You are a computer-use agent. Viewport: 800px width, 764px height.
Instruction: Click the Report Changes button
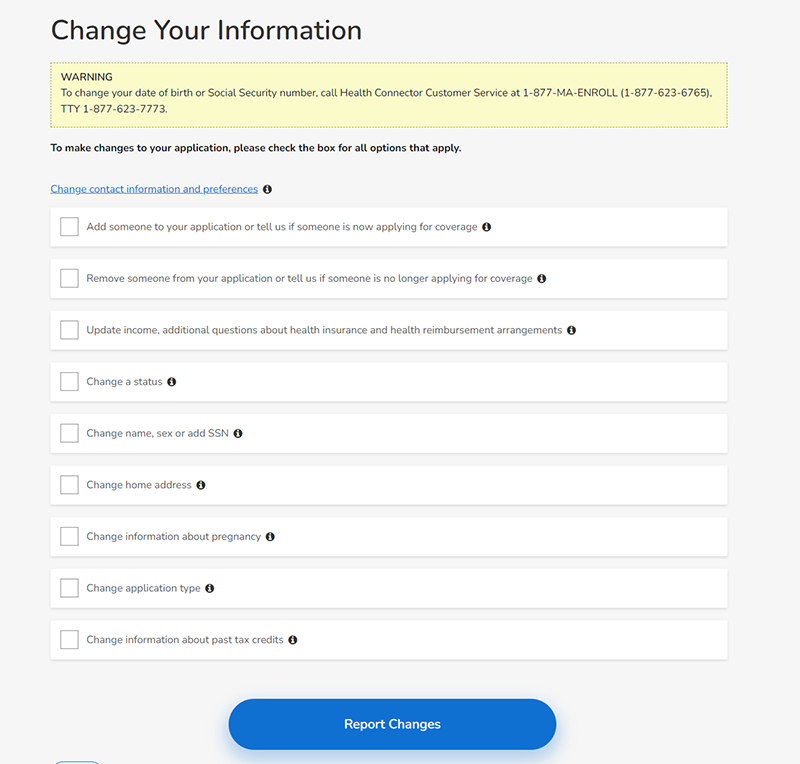(392, 724)
